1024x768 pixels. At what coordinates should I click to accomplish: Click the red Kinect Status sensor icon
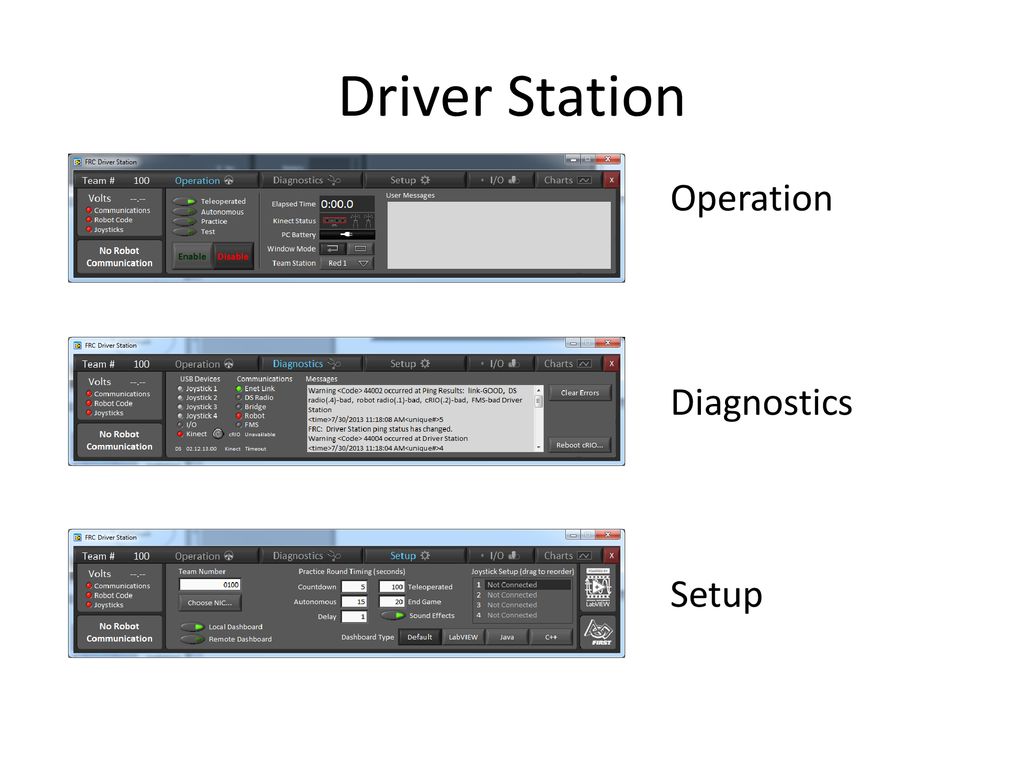click(x=334, y=221)
